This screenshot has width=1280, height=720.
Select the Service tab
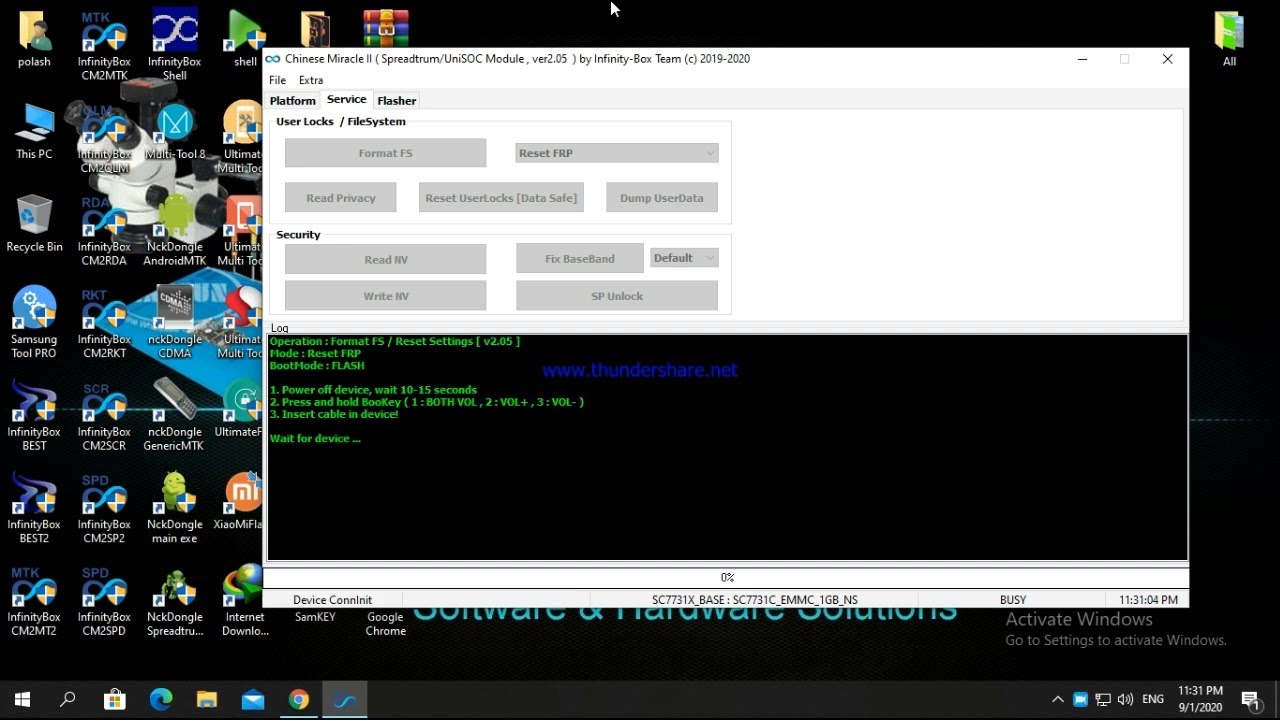point(346,100)
